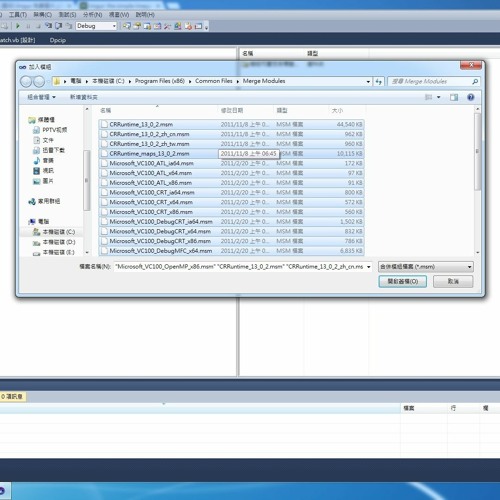The height and width of the screenshot is (500, 500).
Task: Select file CRRuntime_maps_13_0_2.msm
Action: [x=231, y=154]
